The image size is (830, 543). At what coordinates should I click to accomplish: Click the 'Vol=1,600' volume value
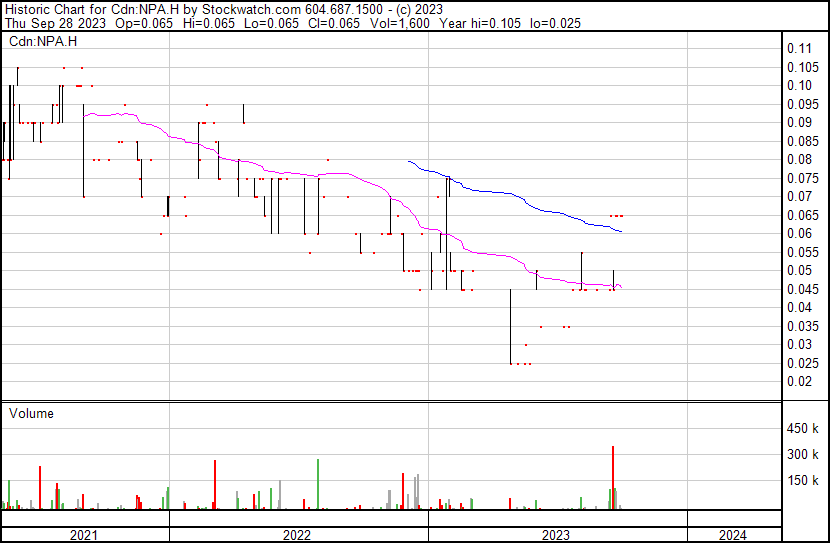click(400, 23)
